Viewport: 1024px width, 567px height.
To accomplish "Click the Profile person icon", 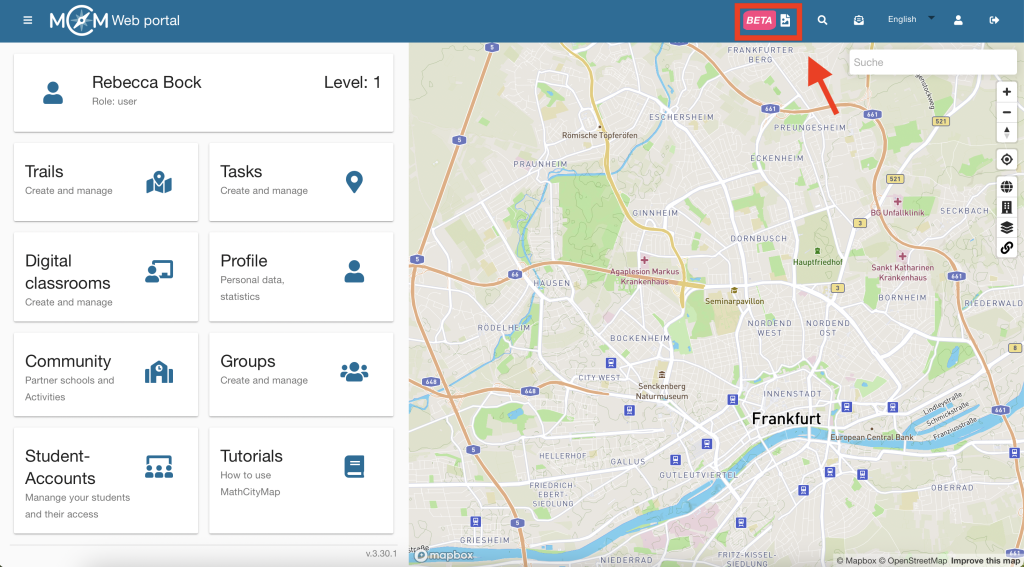I will click(354, 271).
